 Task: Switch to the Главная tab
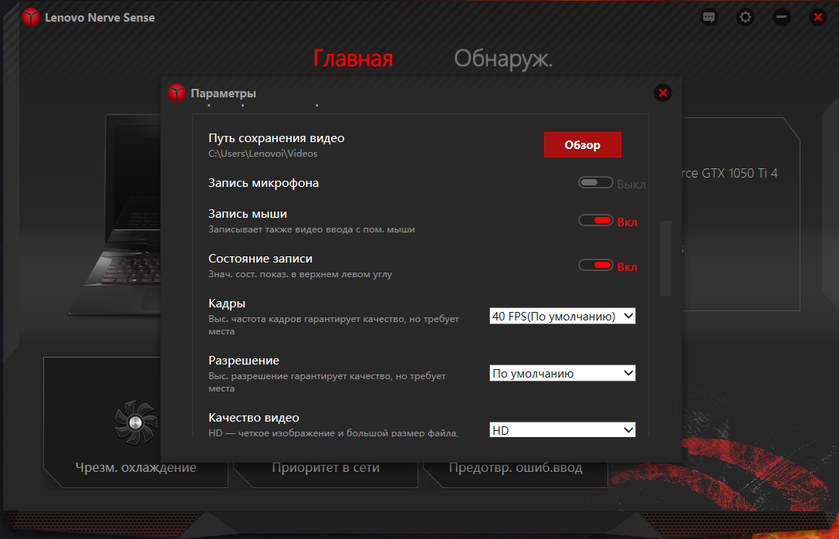tap(353, 59)
